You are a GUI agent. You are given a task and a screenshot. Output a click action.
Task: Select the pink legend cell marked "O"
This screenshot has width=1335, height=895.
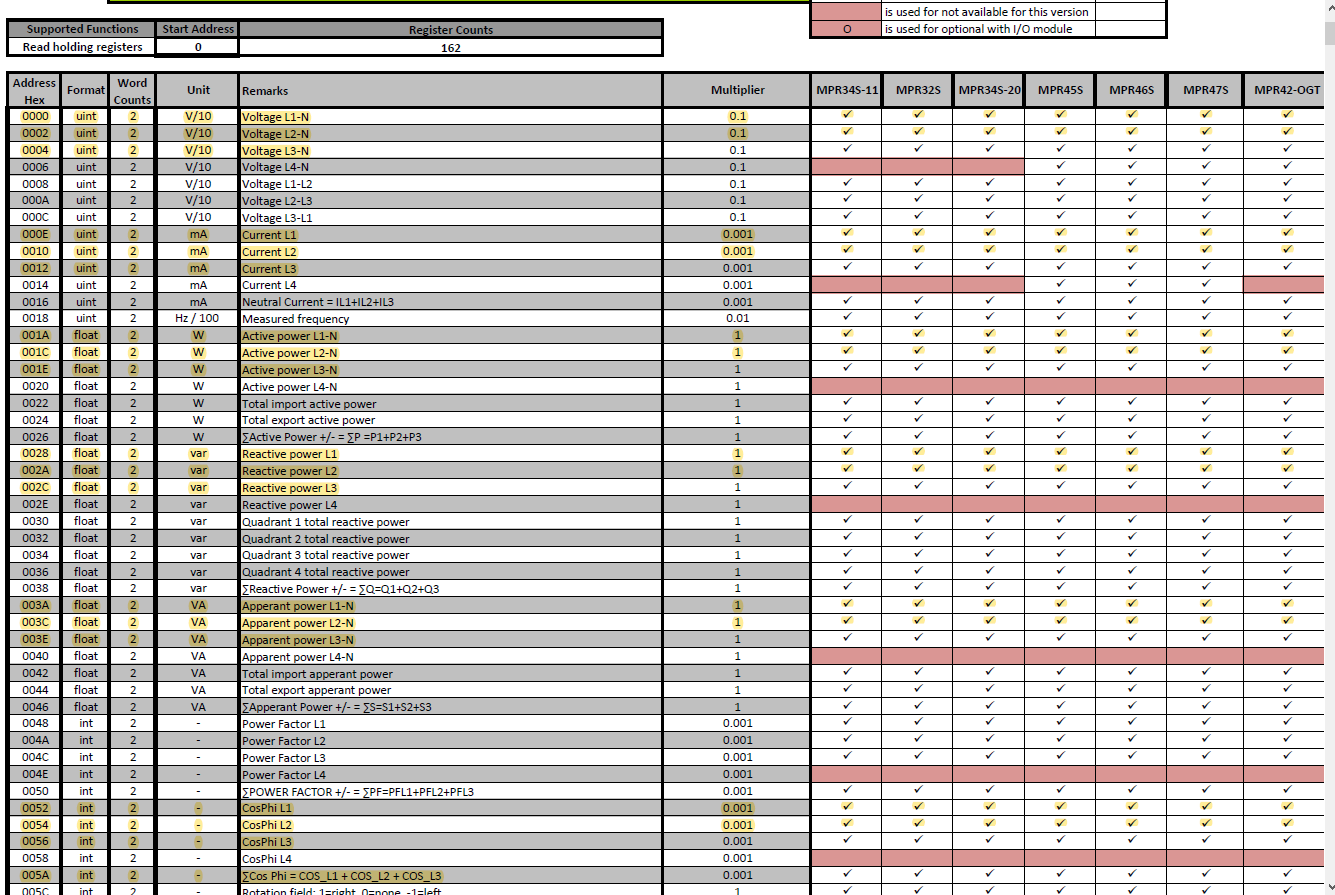point(846,29)
